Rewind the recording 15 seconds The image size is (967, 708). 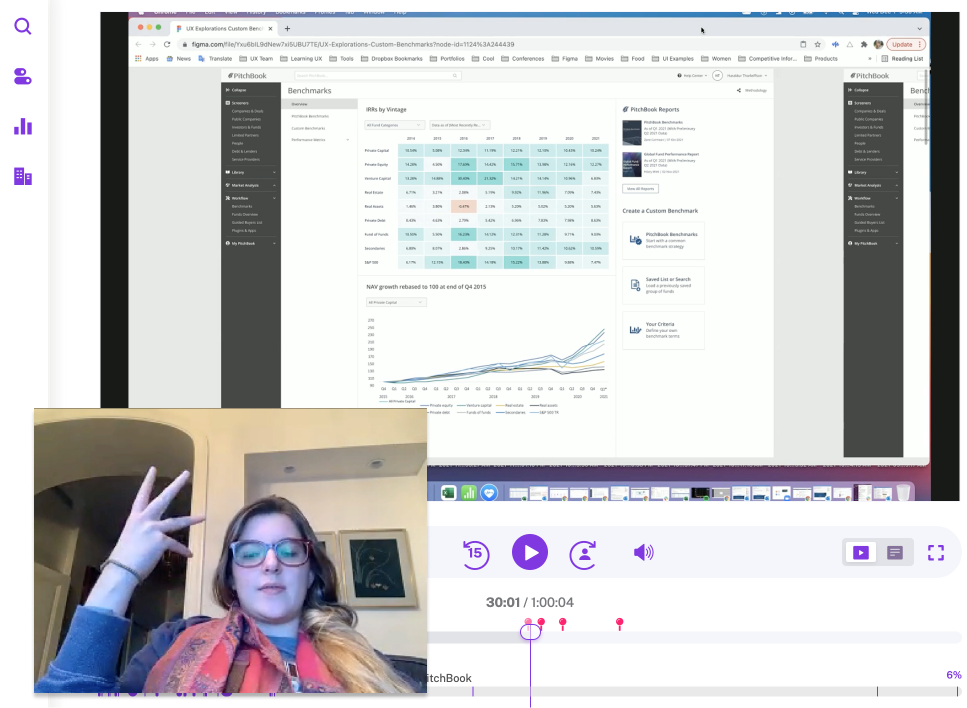pyautogui.click(x=475, y=553)
